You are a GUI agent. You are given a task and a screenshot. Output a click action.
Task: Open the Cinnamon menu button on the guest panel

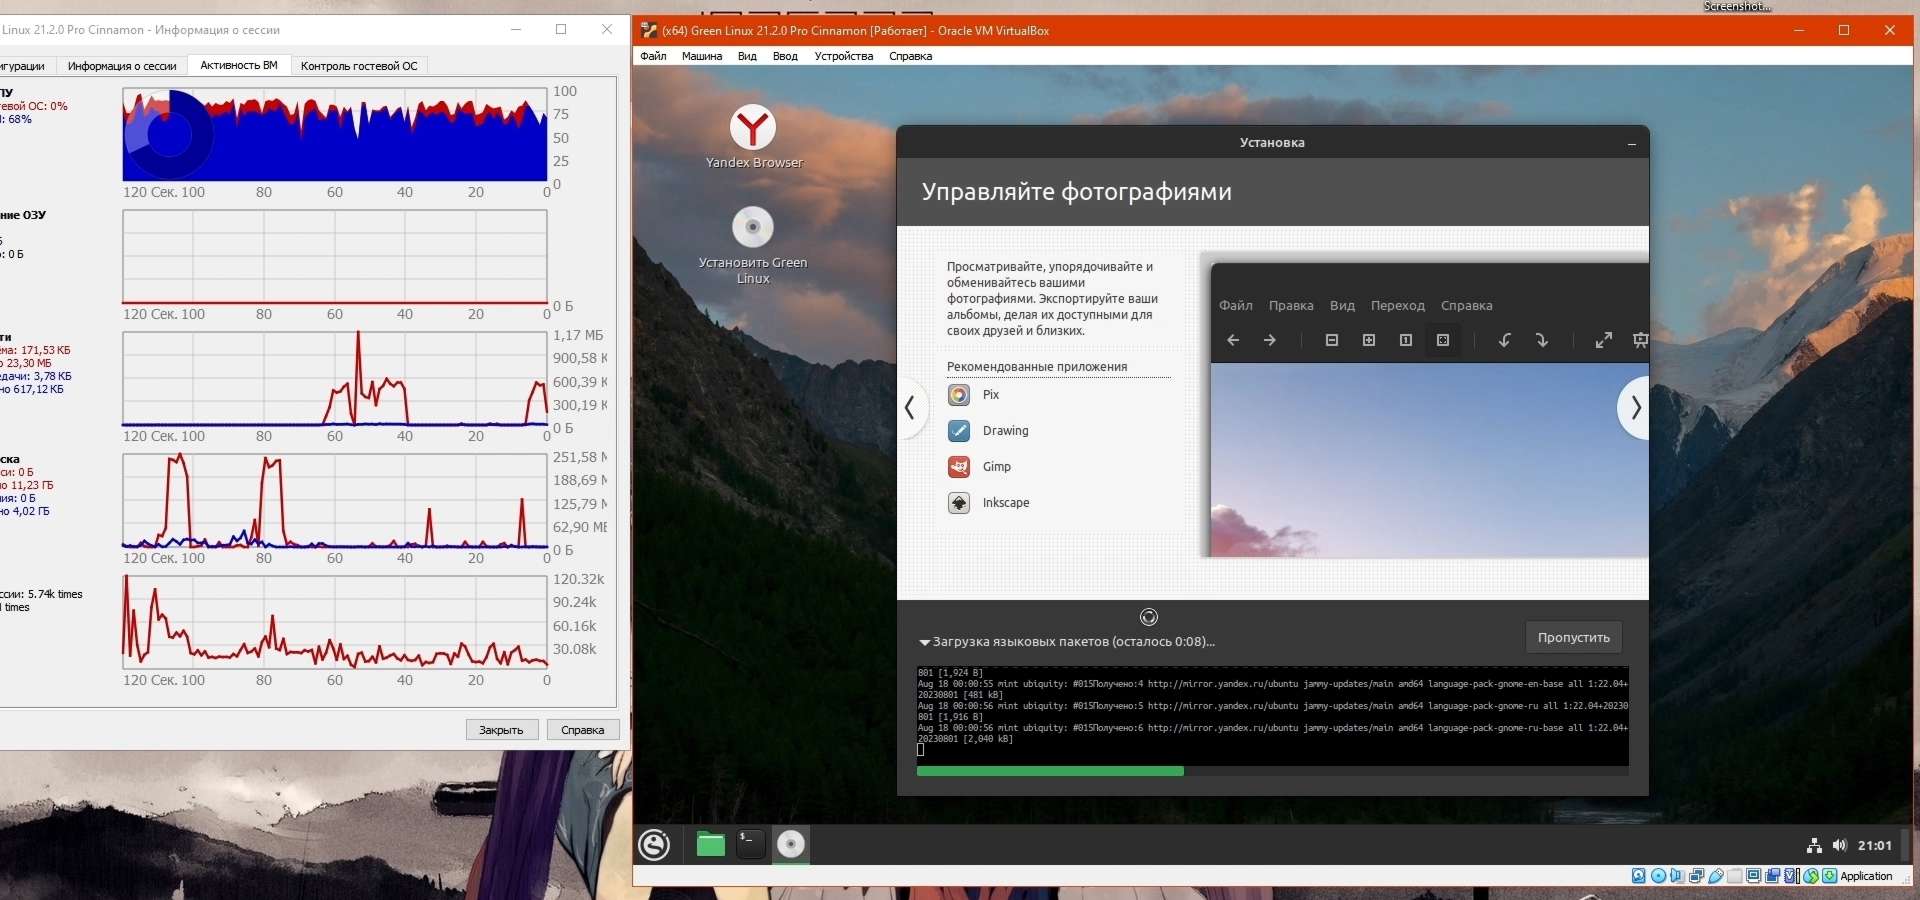pos(655,845)
